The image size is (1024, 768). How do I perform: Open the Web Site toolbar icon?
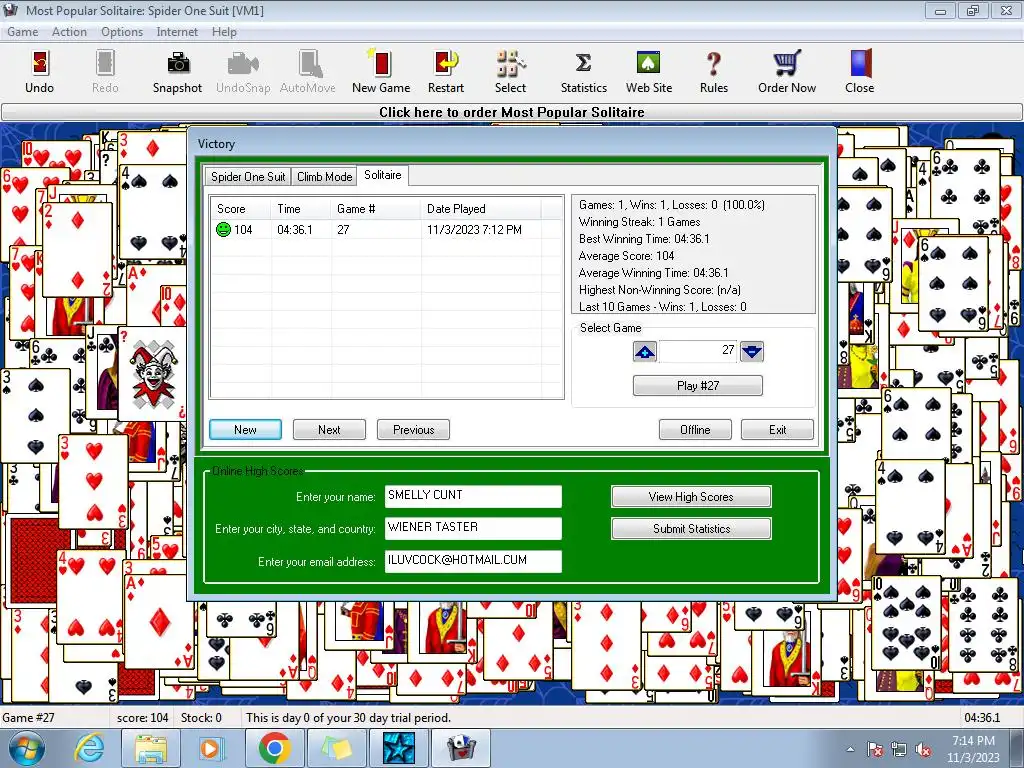click(648, 71)
